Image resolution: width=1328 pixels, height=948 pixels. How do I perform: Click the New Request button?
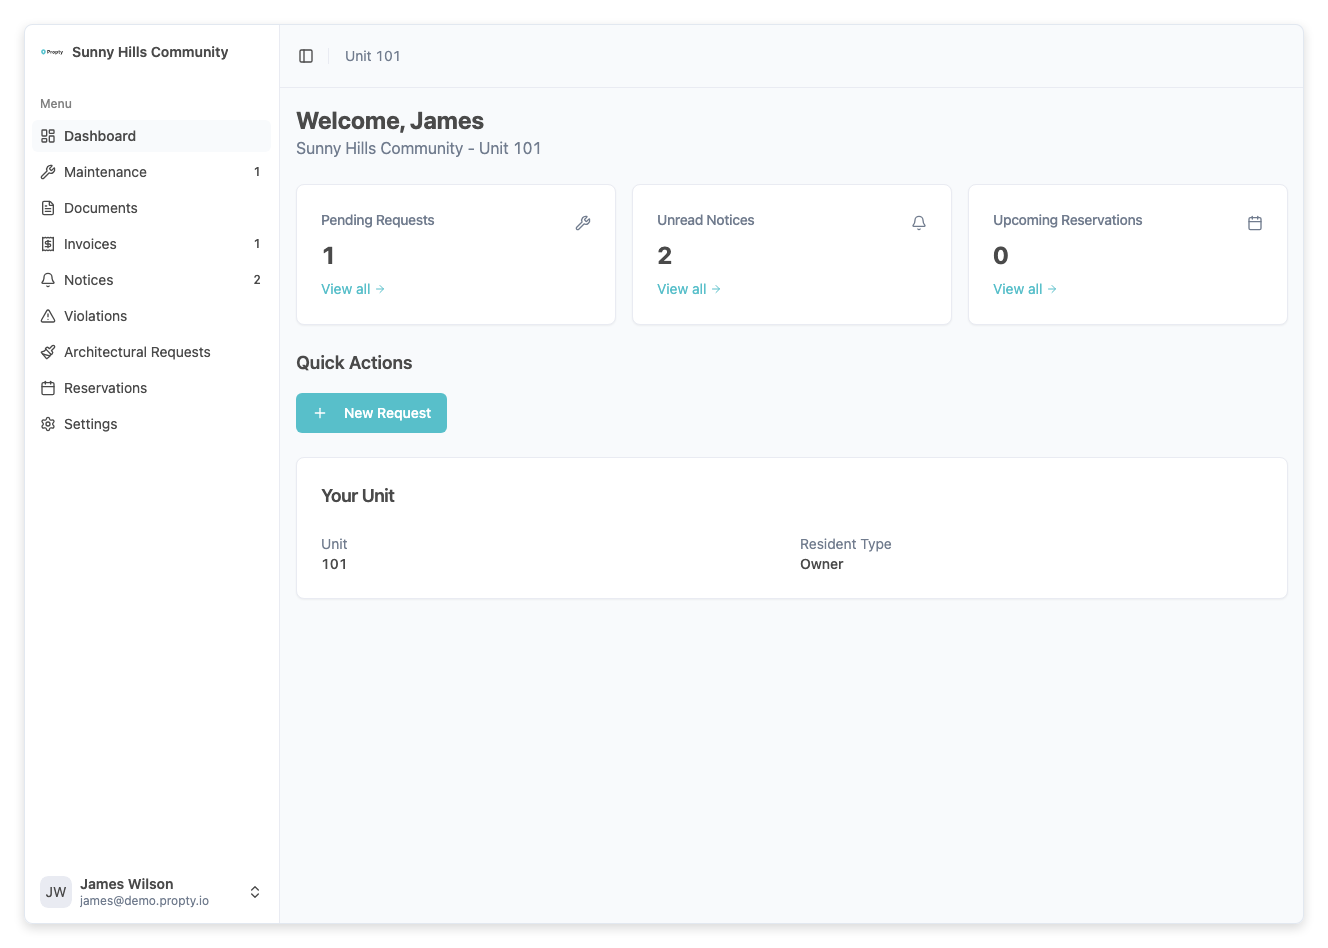pos(371,412)
